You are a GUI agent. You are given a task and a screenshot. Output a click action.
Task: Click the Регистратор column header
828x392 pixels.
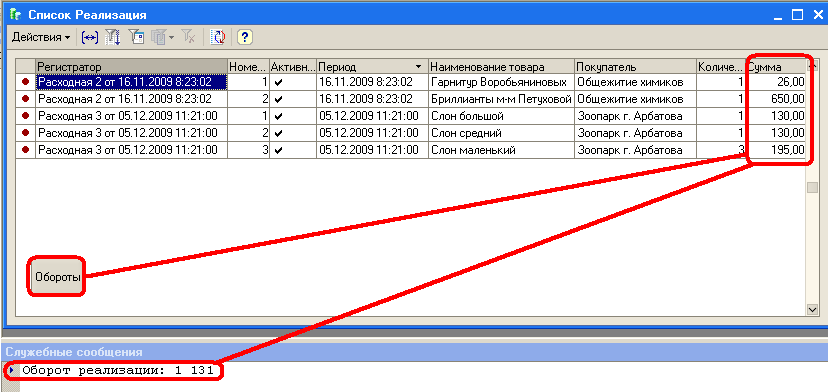[x=131, y=67]
